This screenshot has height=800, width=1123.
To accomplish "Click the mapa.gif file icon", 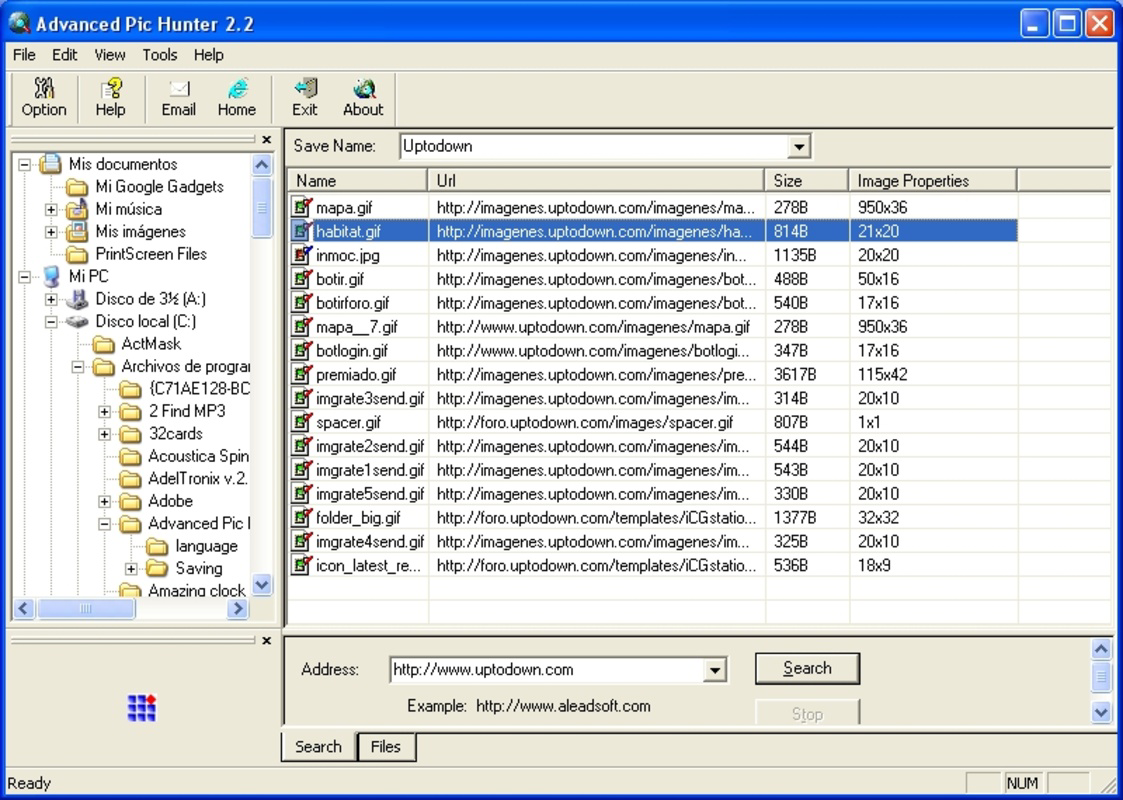I will pyautogui.click(x=303, y=207).
